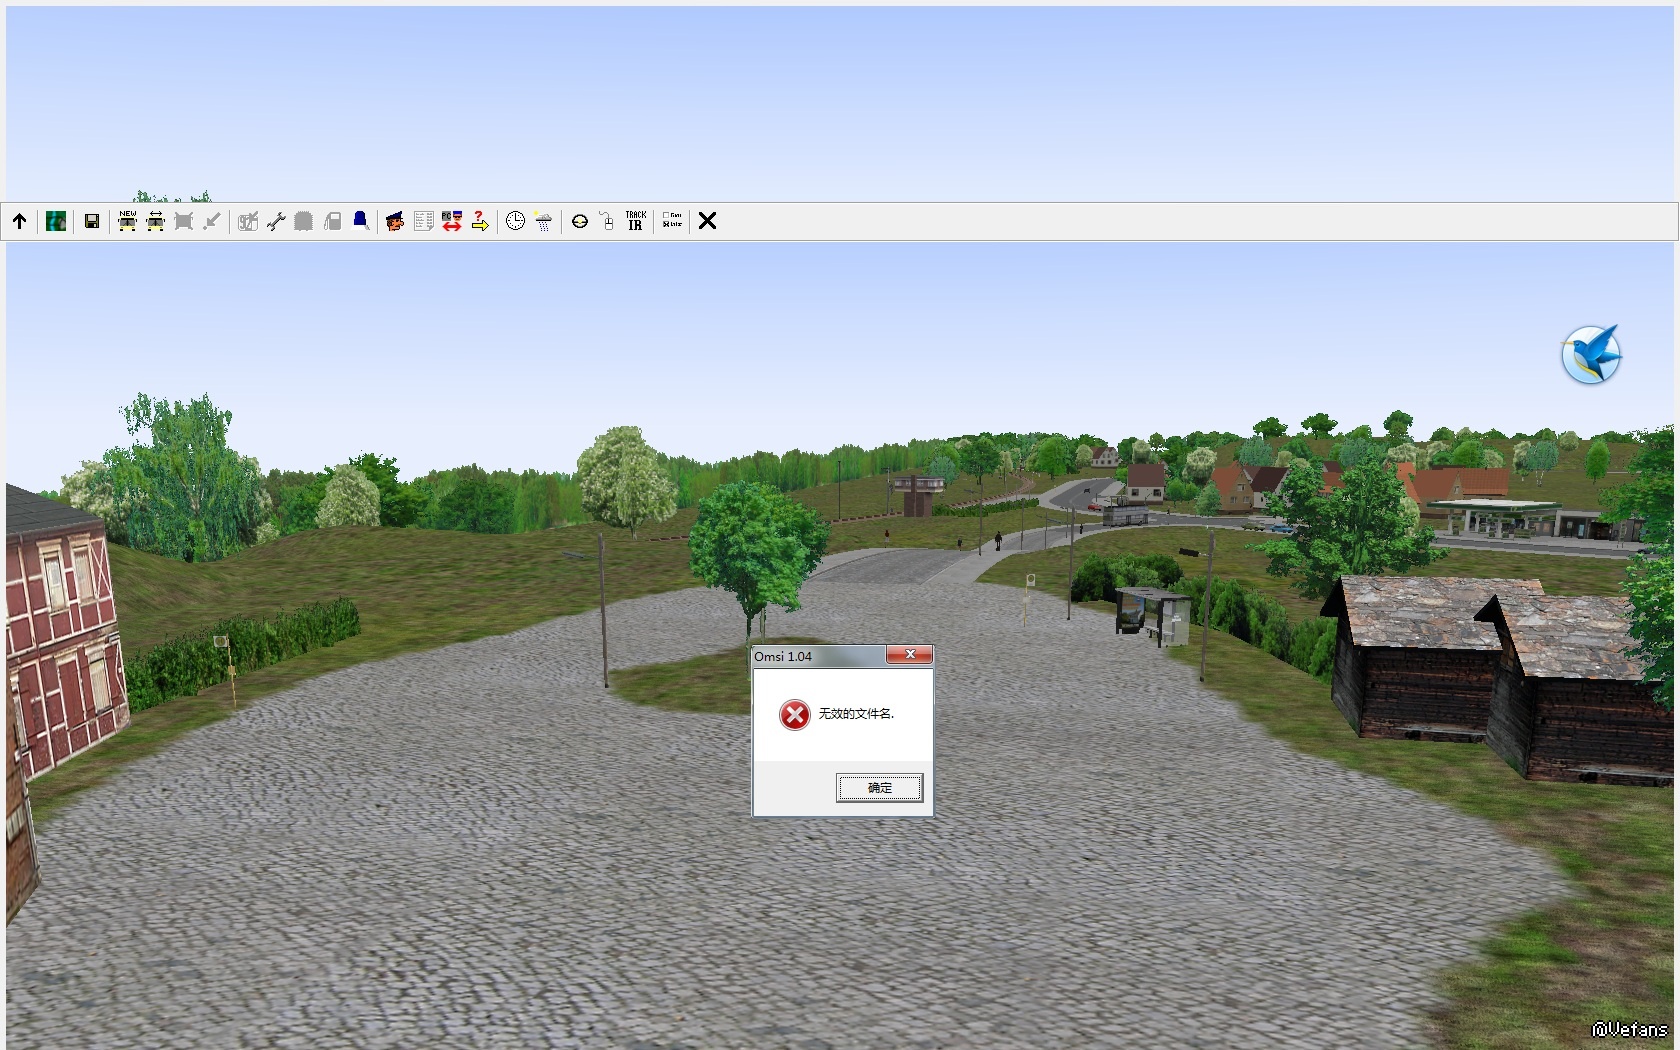
Task: Click the question mark arrow icon
Action: (480, 221)
